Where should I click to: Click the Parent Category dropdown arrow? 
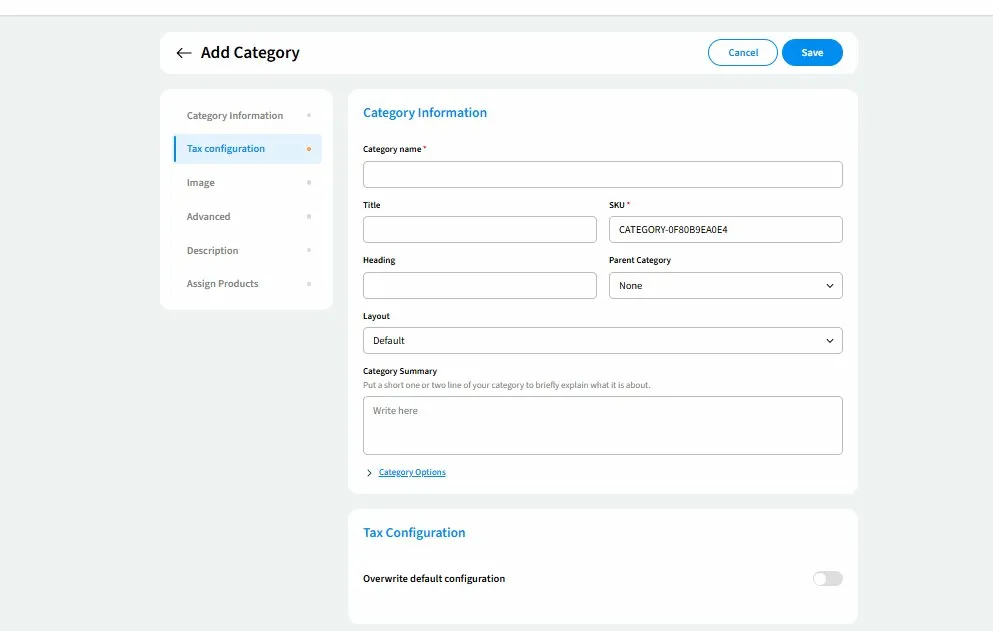(829, 286)
